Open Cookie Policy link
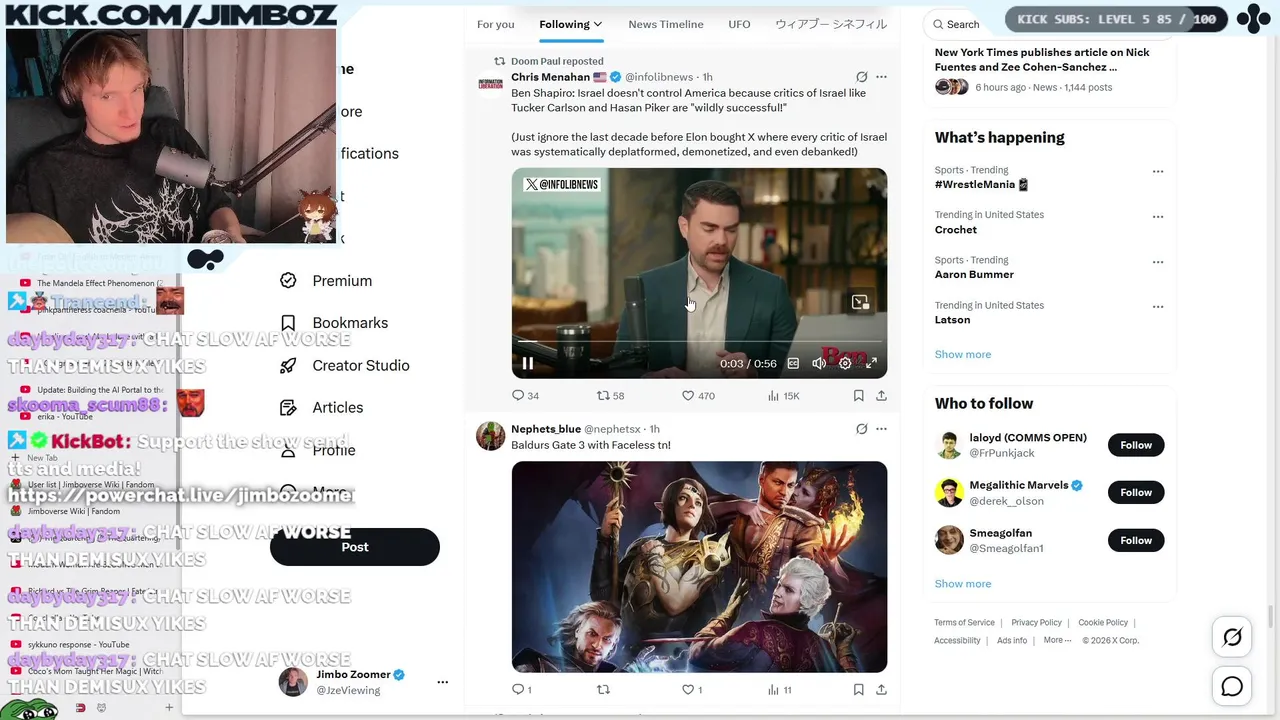Screen dimensions: 1280x720 click(x=1103, y=622)
